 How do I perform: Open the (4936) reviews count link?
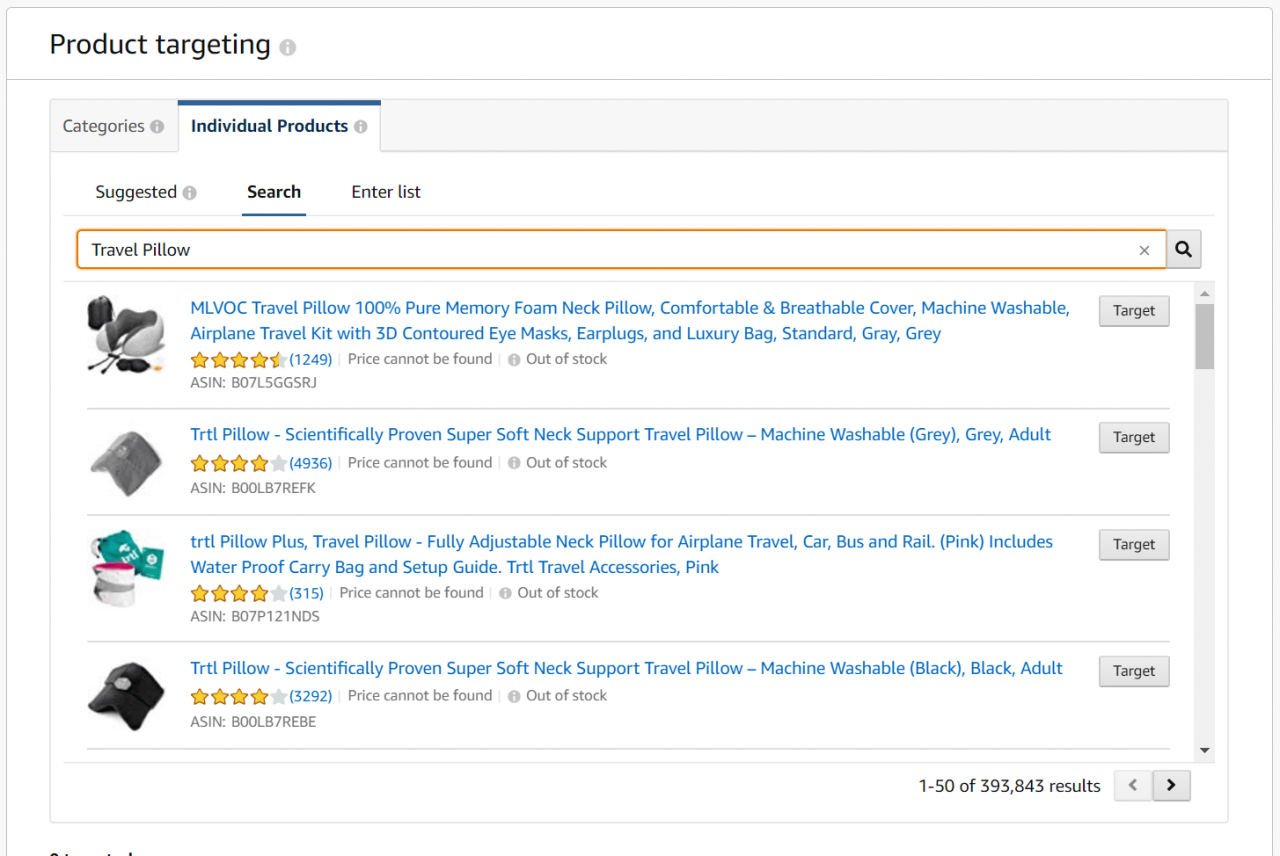point(311,463)
